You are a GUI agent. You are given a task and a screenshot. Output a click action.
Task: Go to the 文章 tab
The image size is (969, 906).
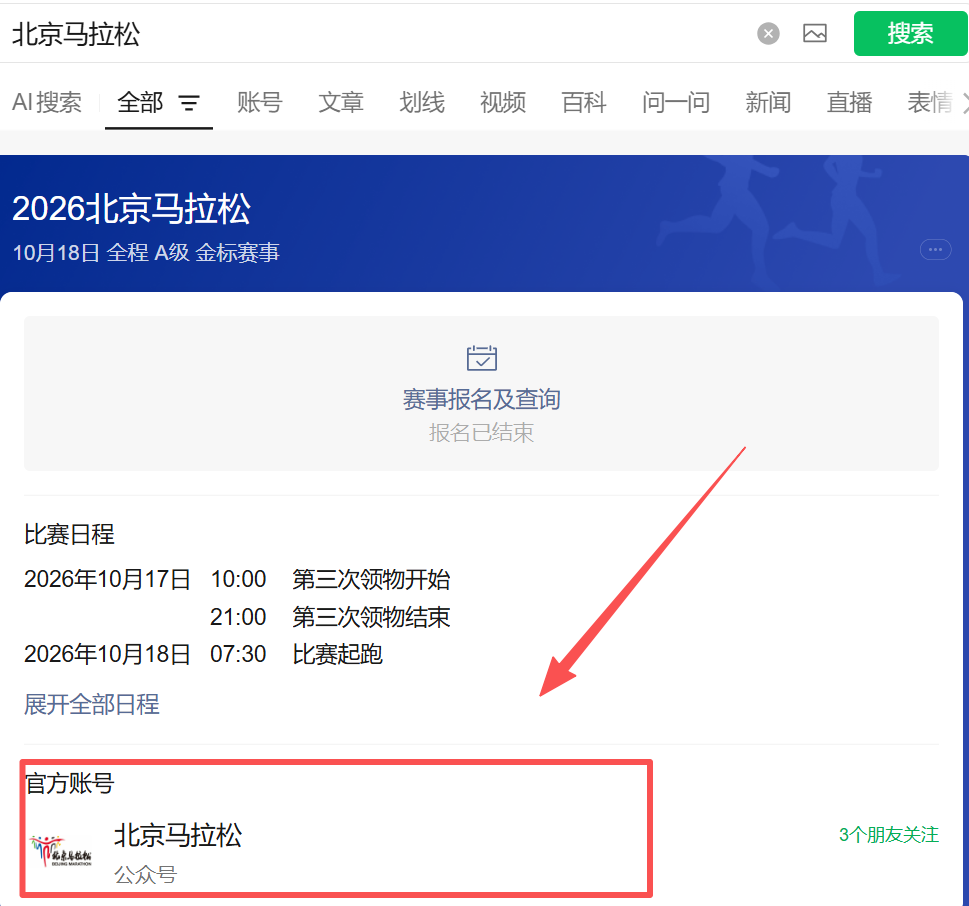[341, 103]
